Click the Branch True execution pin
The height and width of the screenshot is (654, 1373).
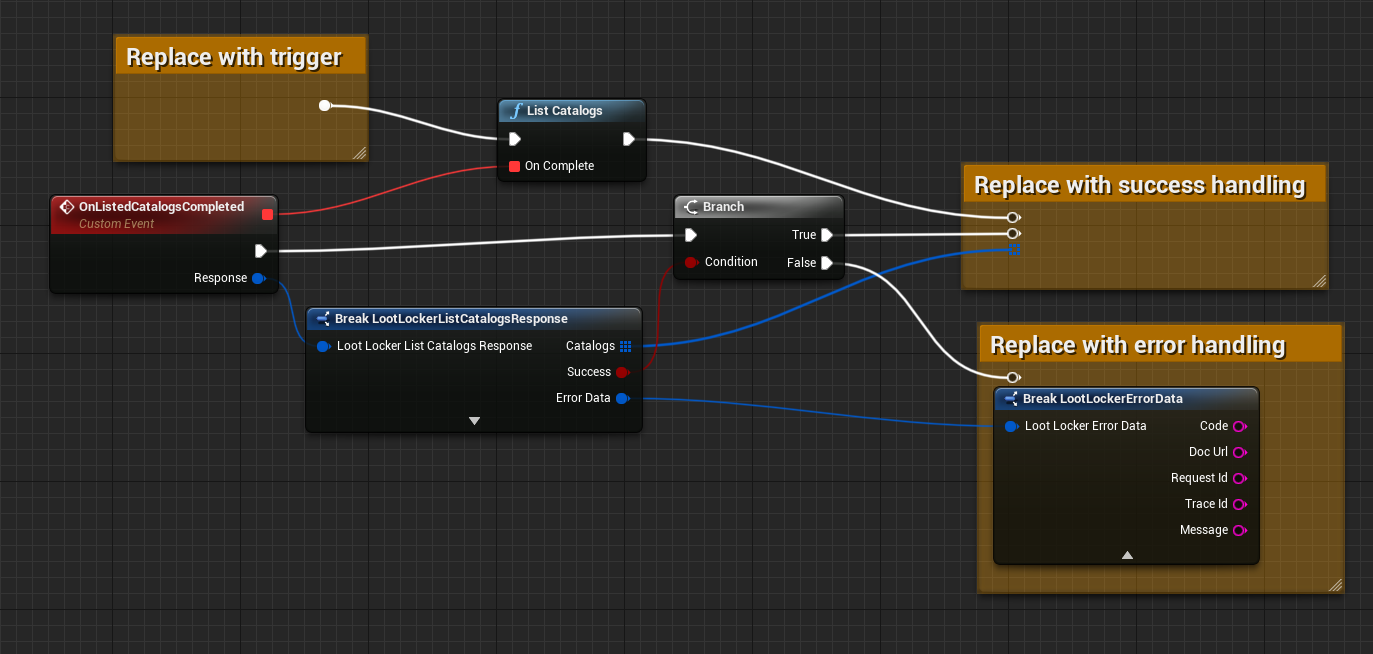[x=827, y=235]
